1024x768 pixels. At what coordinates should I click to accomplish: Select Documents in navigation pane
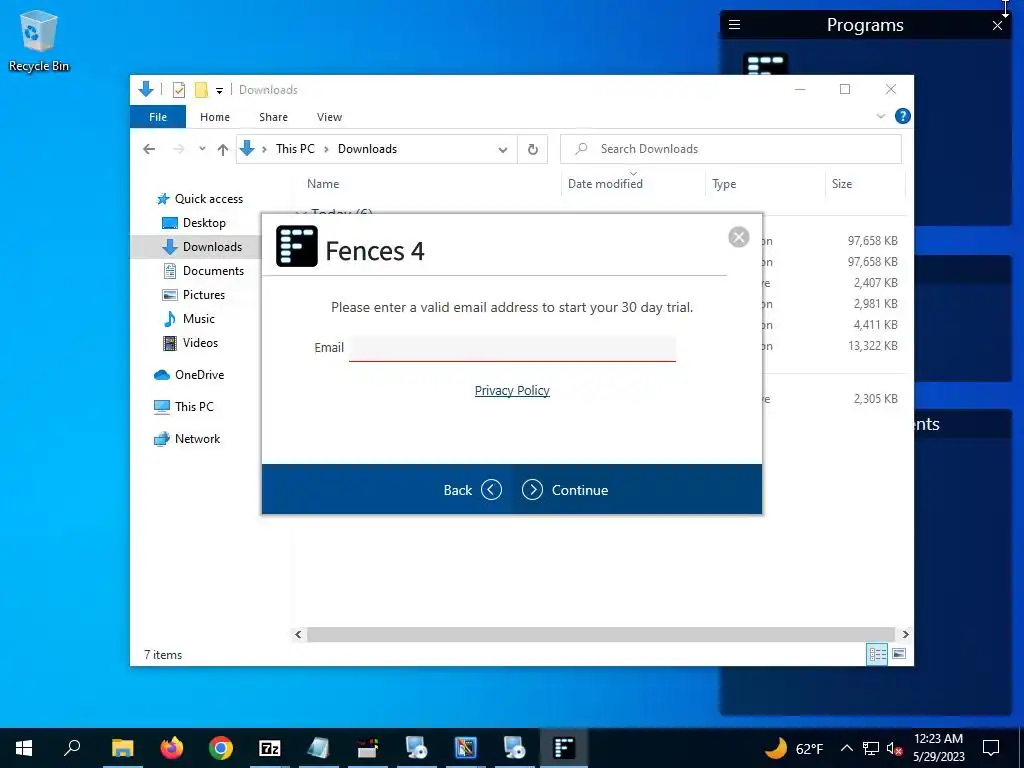[x=203, y=270]
